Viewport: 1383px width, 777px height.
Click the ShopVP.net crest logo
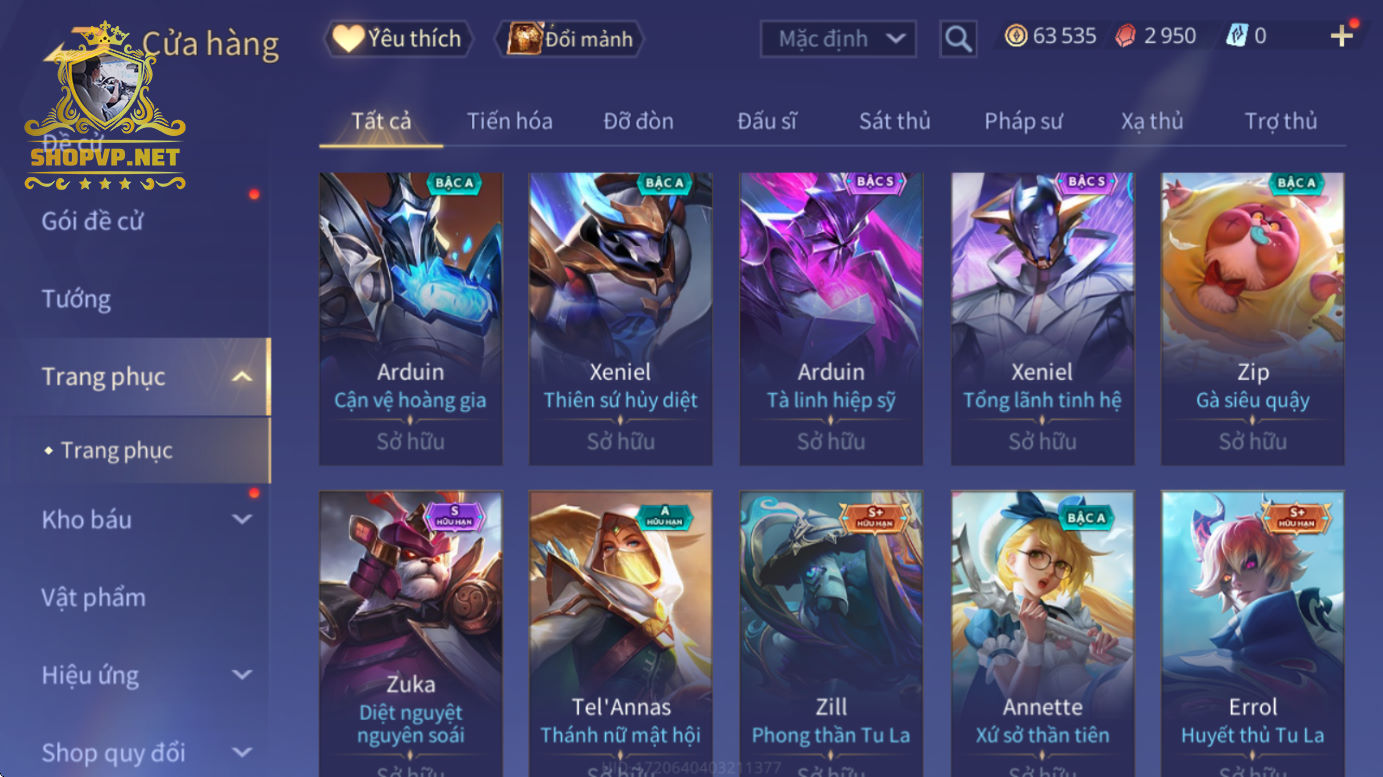pos(105,107)
